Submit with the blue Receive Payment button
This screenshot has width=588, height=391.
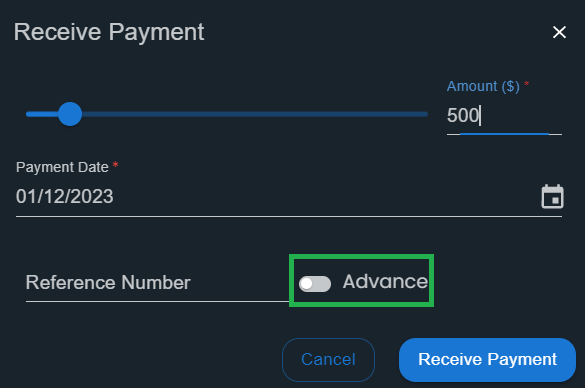pos(489,361)
